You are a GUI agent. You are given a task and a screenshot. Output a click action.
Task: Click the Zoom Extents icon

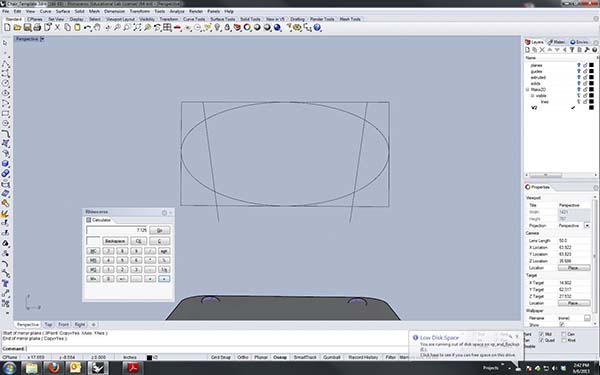click(137, 28)
